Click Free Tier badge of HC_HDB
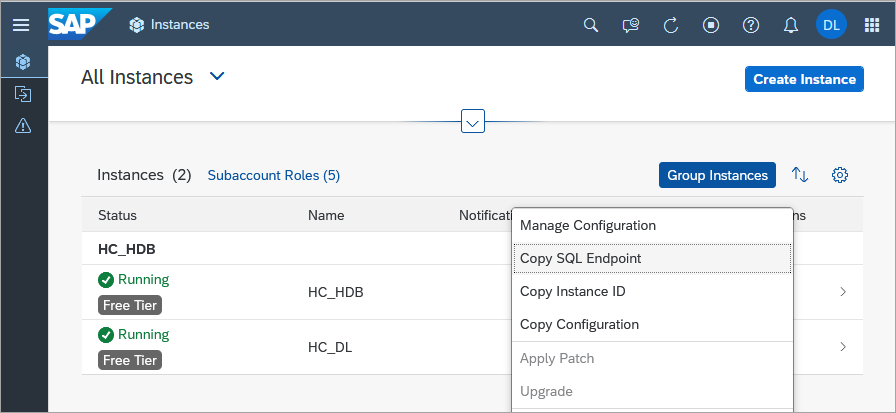The width and height of the screenshot is (896, 413). [130, 305]
